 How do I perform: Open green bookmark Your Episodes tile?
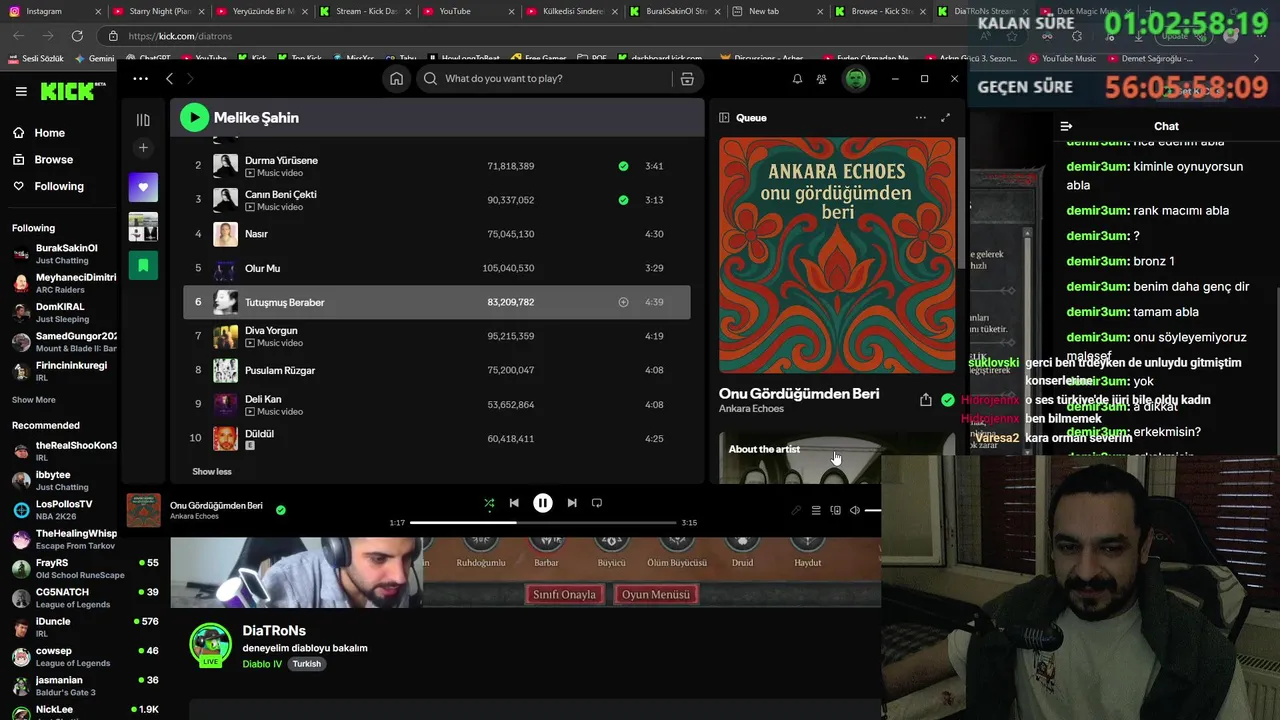coord(143,265)
